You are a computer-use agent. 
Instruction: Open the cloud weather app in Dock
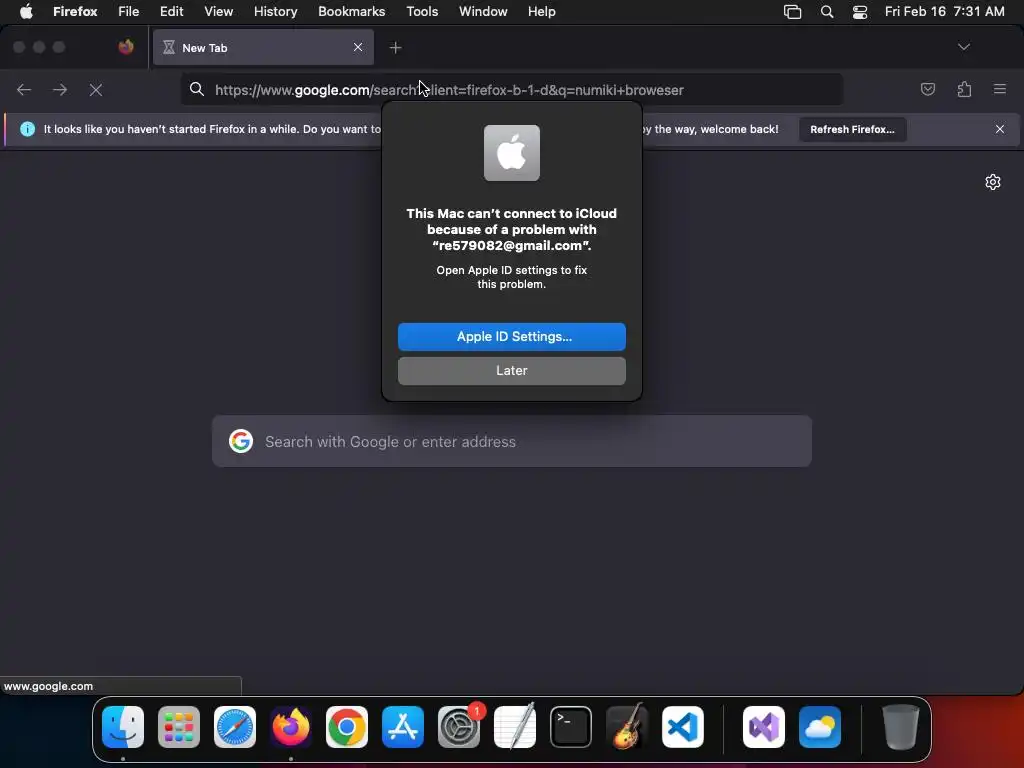[820, 727]
